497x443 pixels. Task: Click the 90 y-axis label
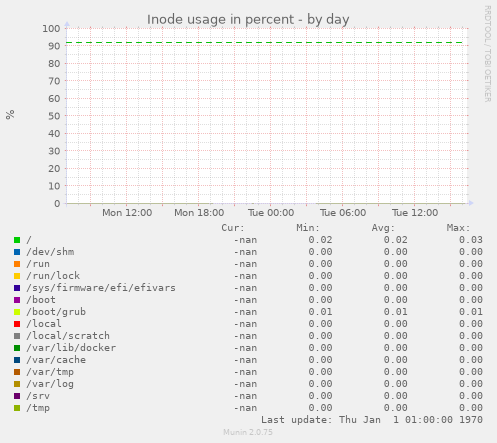tap(54, 46)
